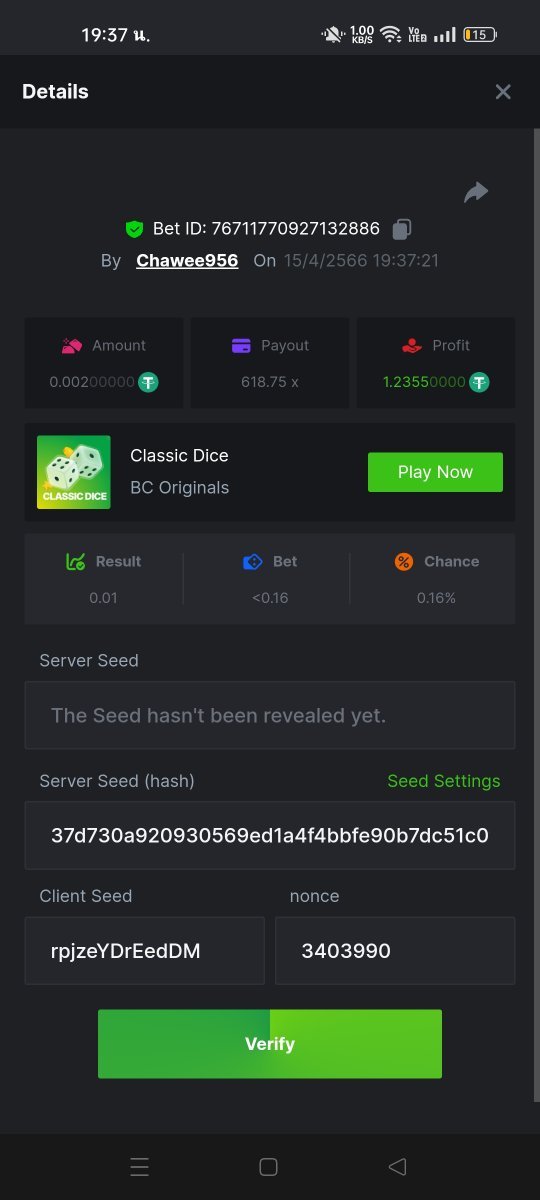Open Chawee956 user profile link
Screen dimensions: 540x1200
187,261
